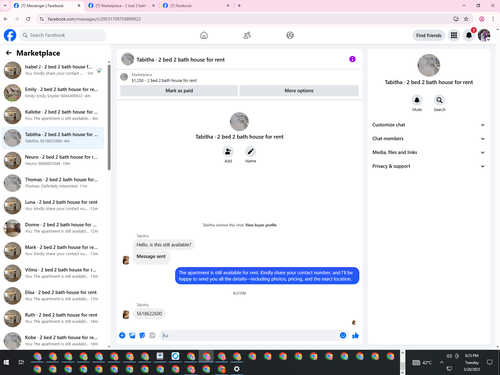Open Mark's chat in the list

[x=53, y=250]
